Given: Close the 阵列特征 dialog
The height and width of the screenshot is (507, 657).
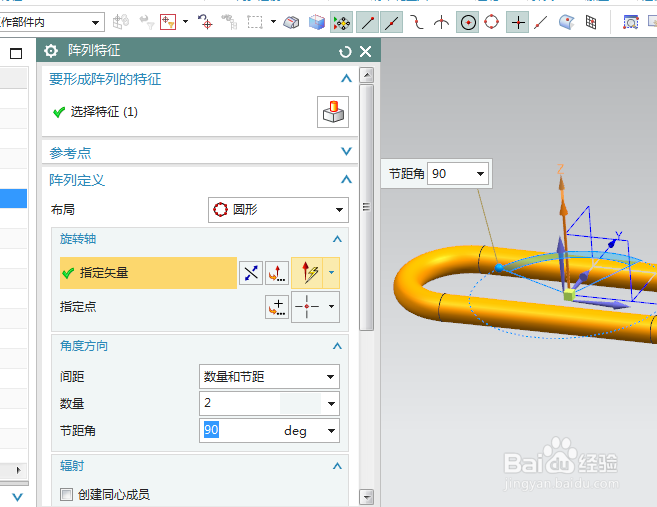Looking at the screenshot, I should [x=365, y=52].
